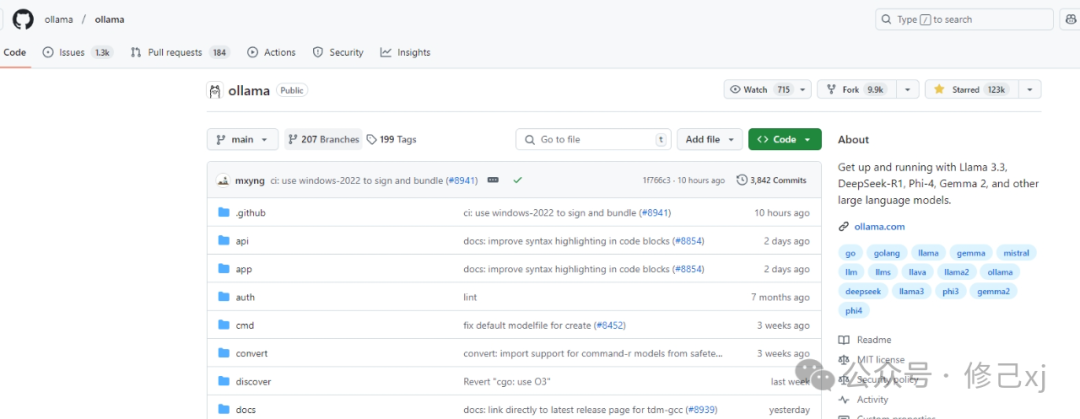This screenshot has height=419, width=1080.
Task: Click the commits history clock icon
Action: tap(742, 180)
